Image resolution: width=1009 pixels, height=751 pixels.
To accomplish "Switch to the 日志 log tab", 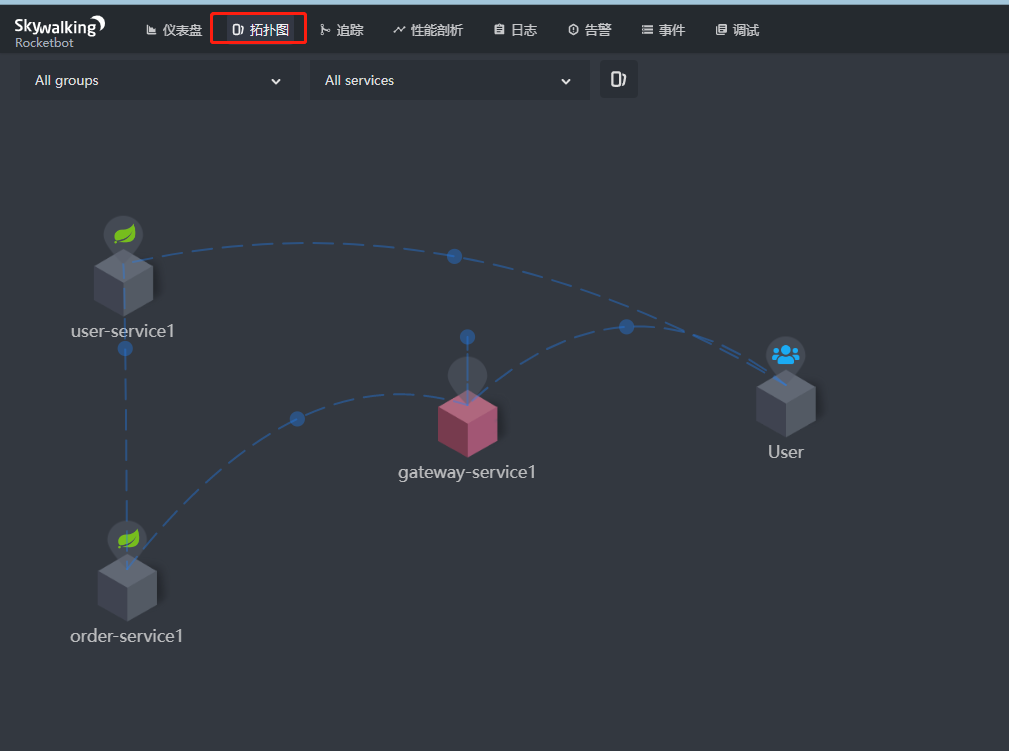I will tap(515, 30).
